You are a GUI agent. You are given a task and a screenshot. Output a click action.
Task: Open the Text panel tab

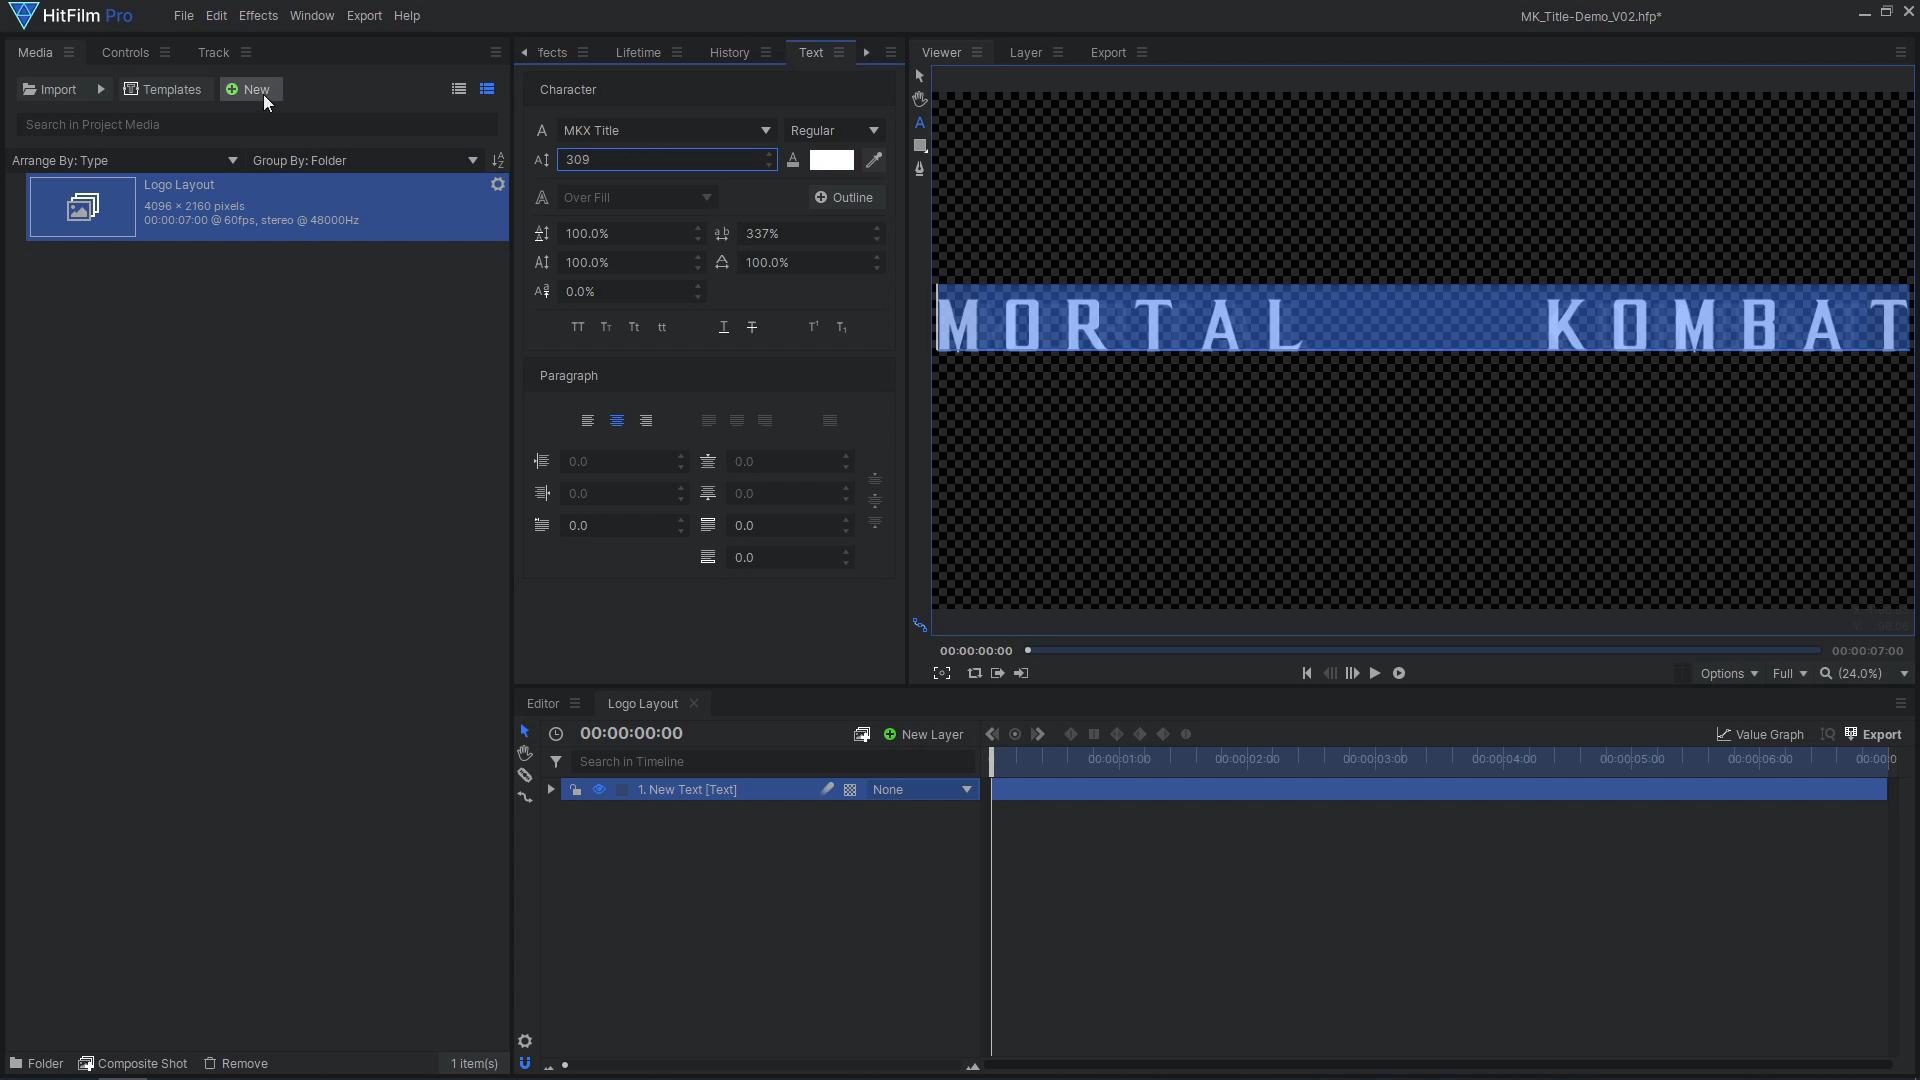point(810,53)
